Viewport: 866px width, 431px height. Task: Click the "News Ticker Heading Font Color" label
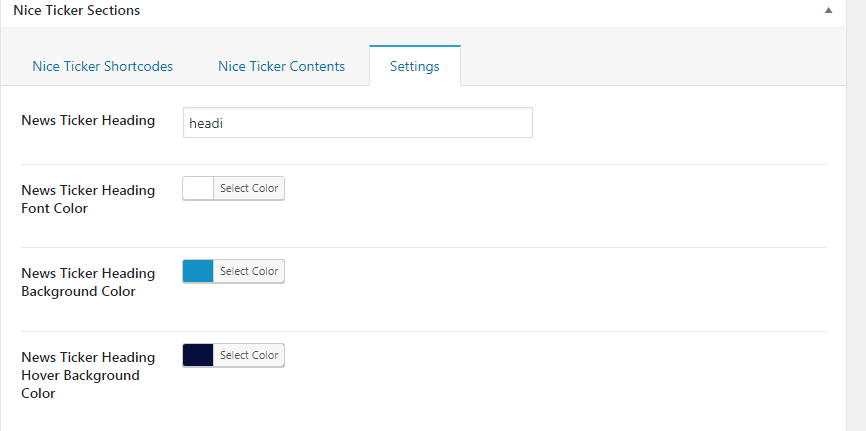(88, 199)
